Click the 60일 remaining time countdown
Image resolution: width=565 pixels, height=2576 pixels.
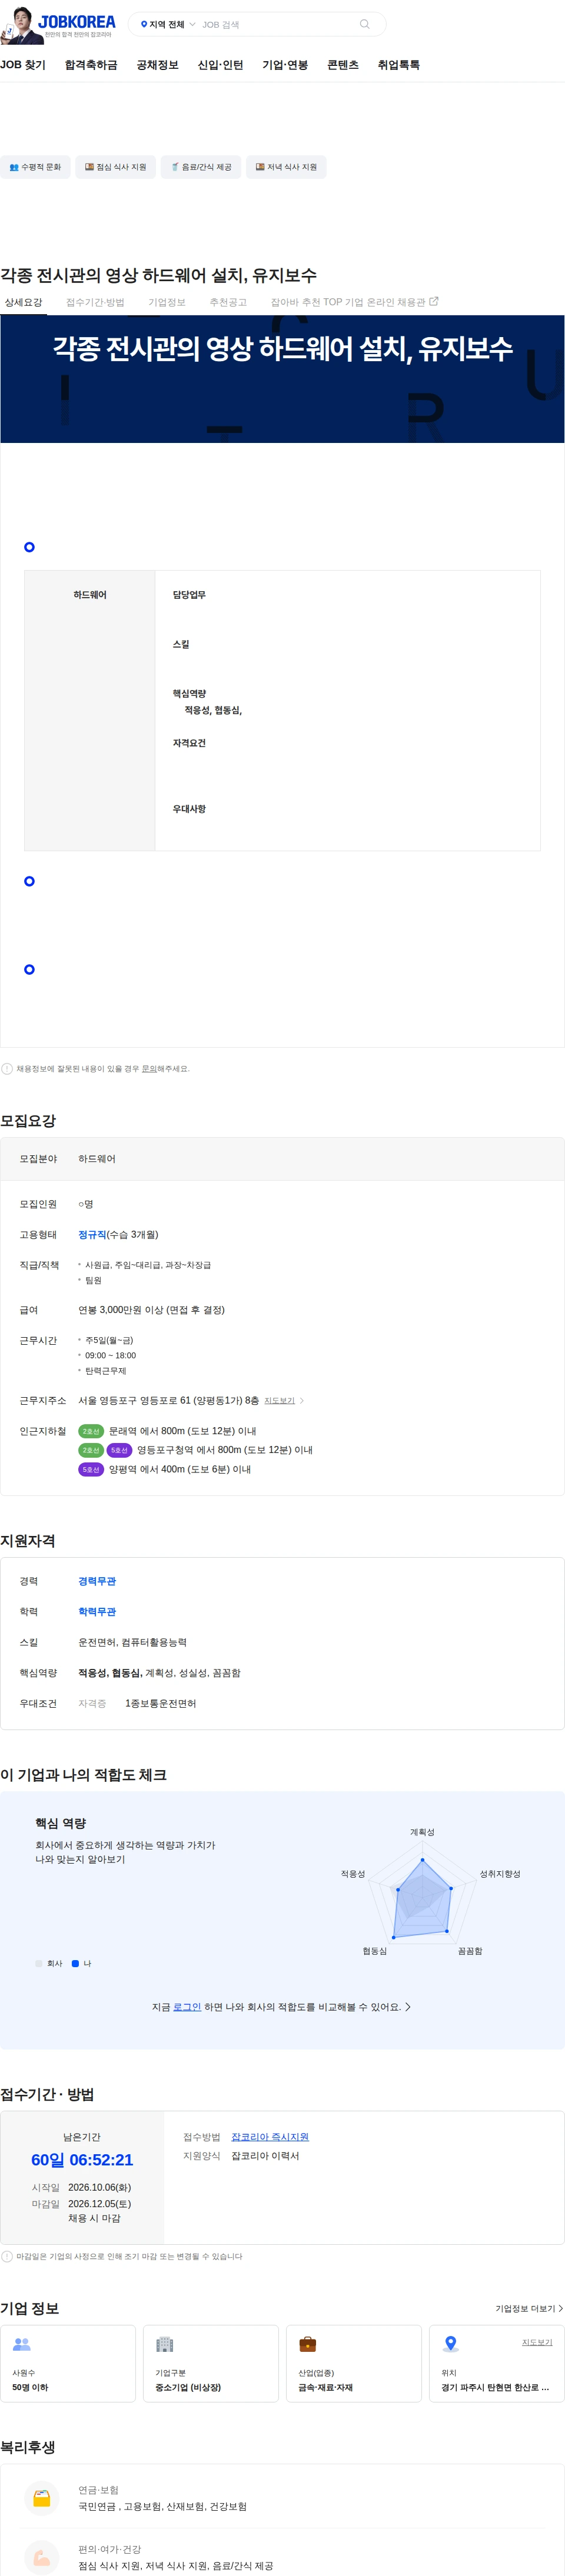(82, 2160)
